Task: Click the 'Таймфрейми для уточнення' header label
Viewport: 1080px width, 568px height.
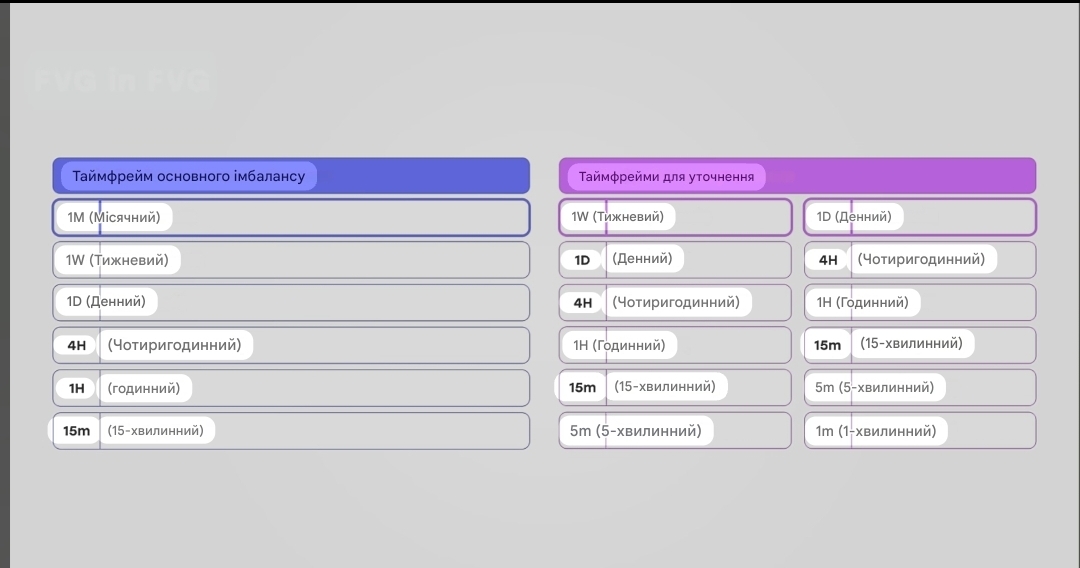Action: point(666,177)
